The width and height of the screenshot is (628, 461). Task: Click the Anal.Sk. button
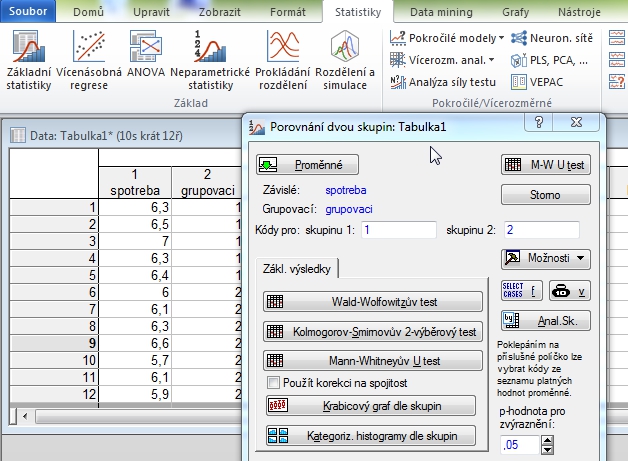(545, 320)
